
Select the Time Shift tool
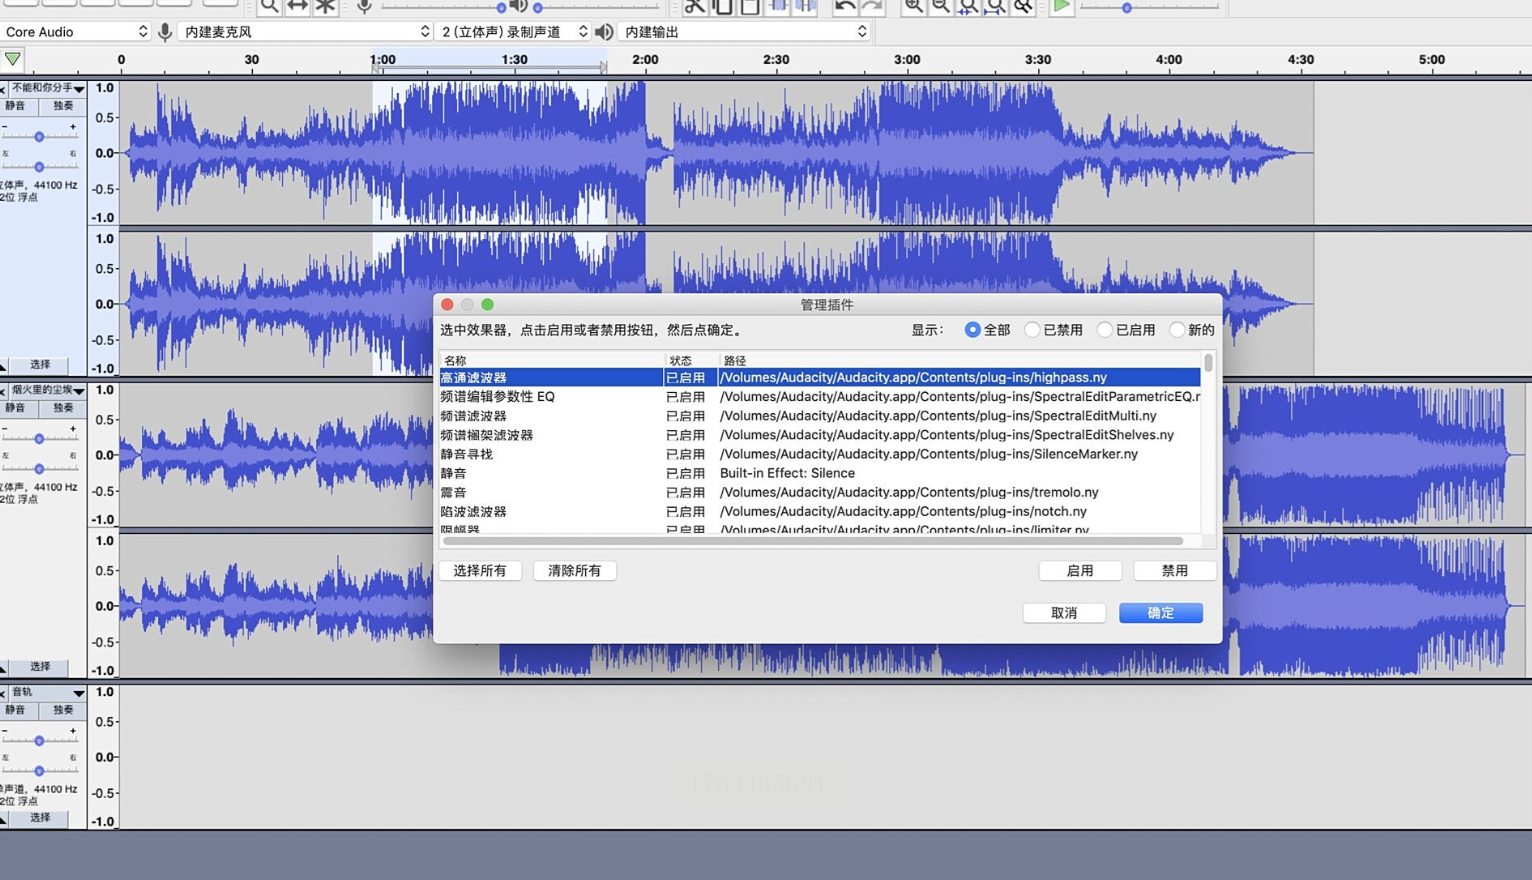pyautogui.click(x=297, y=6)
